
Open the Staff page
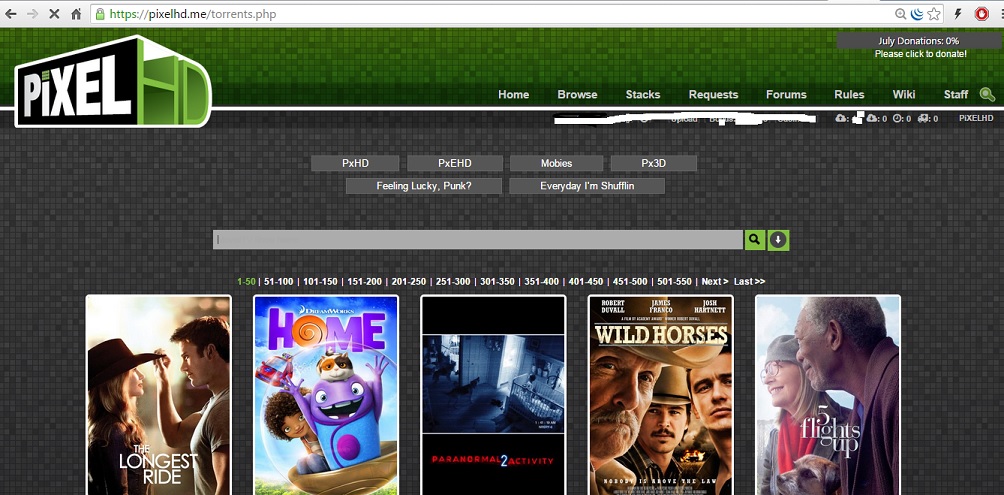[956, 94]
